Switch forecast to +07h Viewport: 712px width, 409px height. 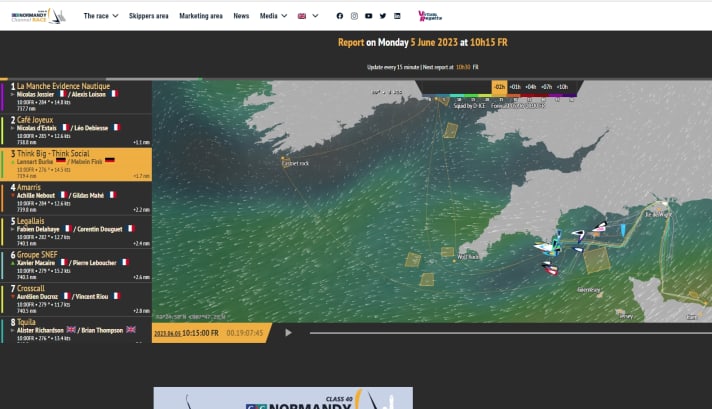[x=546, y=87]
